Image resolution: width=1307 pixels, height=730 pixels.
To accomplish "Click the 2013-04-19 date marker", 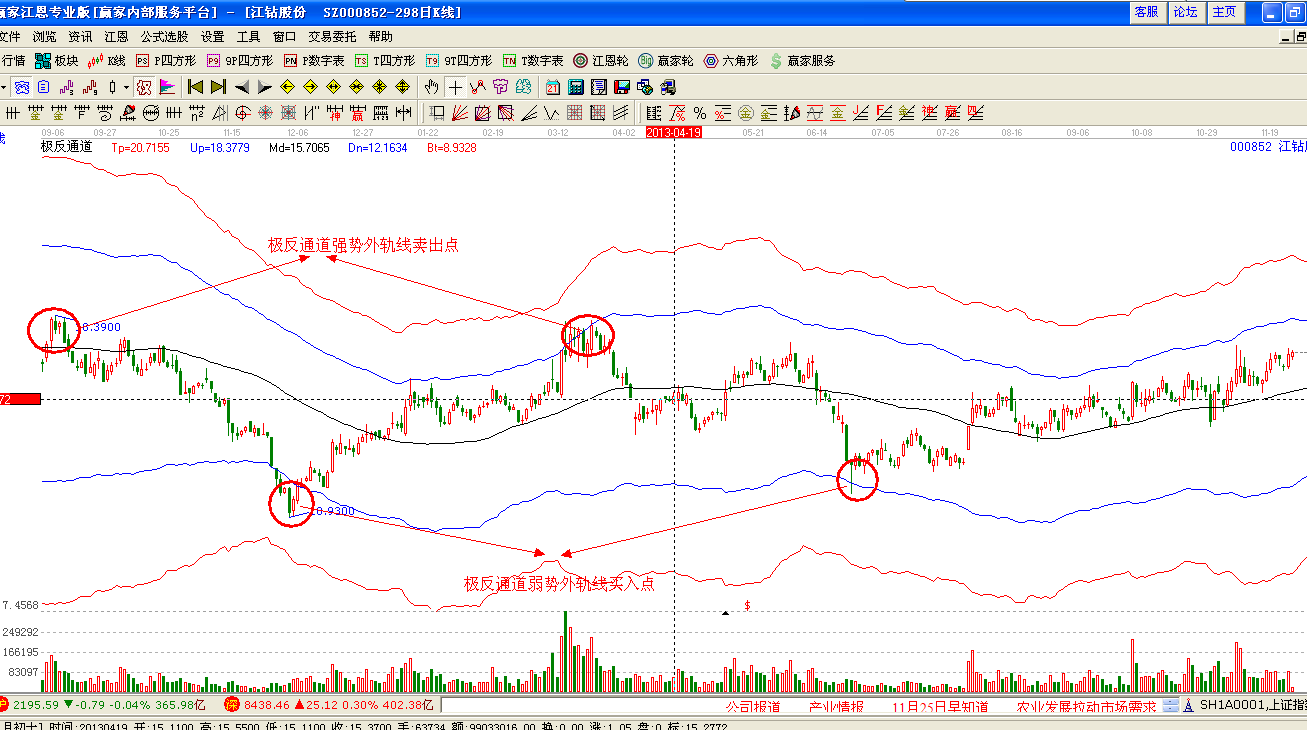I will [673, 132].
